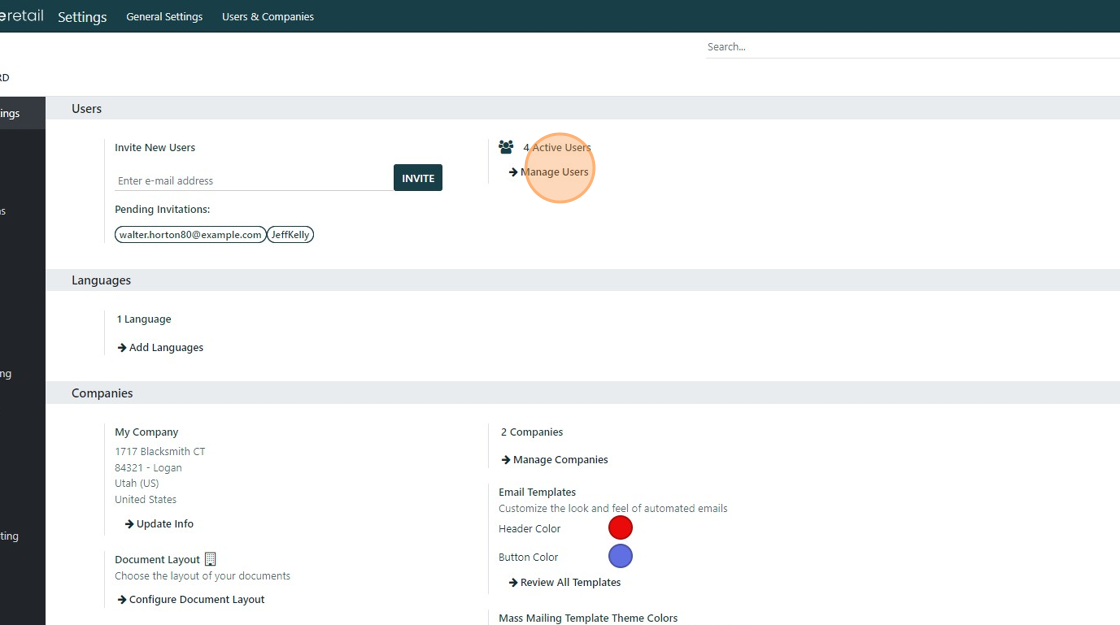Click 'Choose the layout of your documents'
Image resolution: width=1120 pixels, height=625 pixels.
[x=202, y=576]
